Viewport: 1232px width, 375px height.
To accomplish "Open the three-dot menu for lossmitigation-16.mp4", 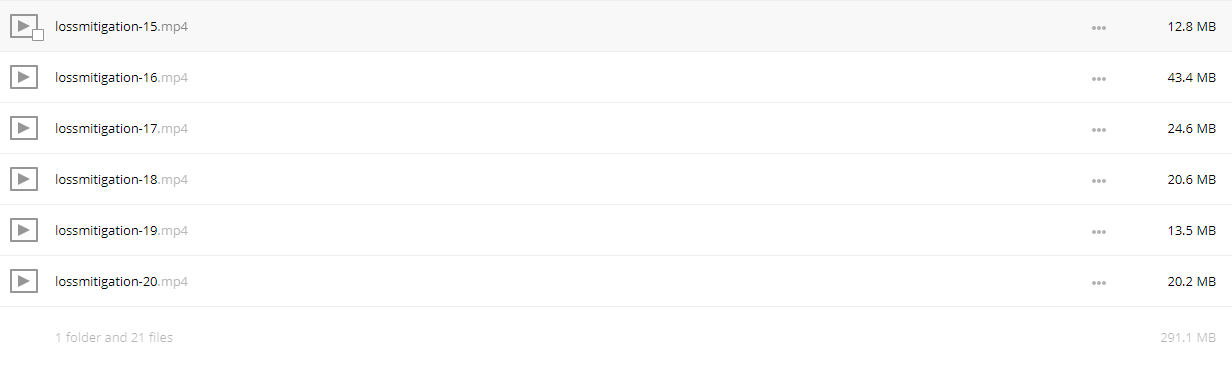I will pyautogui.click(x=1099, y=79).
